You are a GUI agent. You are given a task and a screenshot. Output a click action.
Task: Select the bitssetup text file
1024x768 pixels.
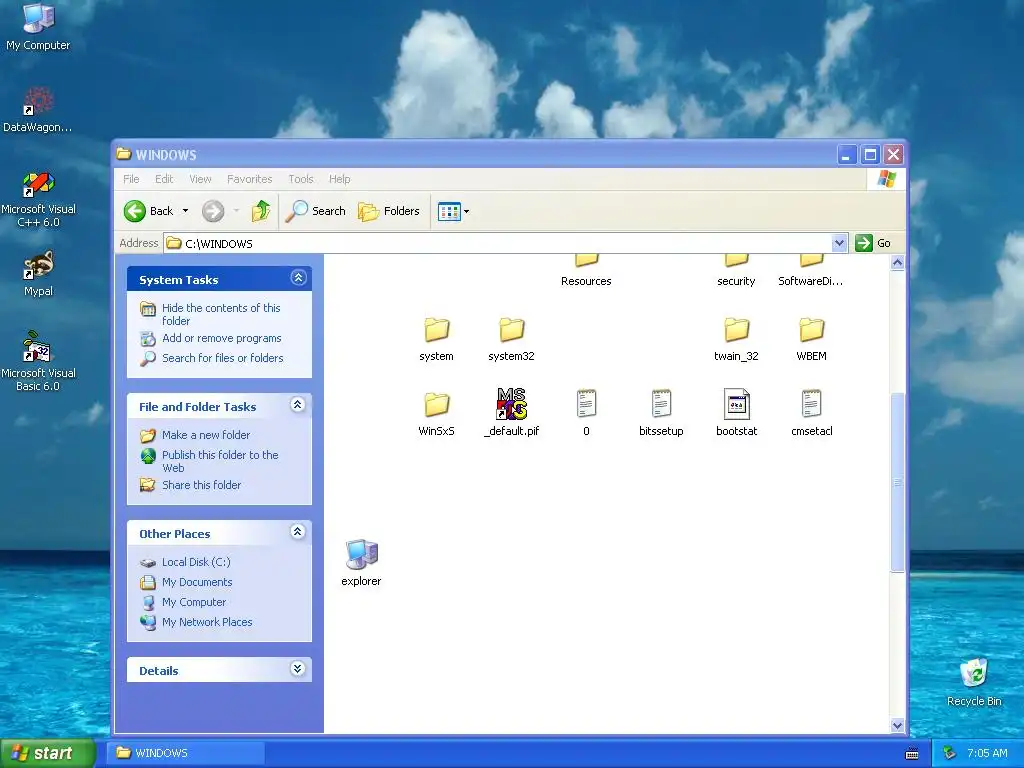661,404
